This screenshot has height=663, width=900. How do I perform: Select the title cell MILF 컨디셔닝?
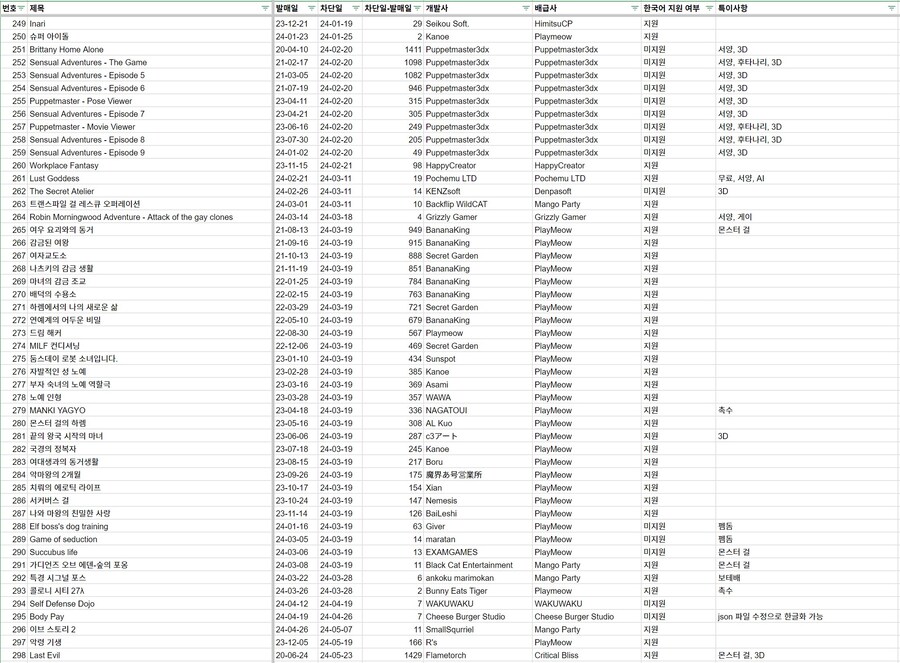click(x=151, y=346)
